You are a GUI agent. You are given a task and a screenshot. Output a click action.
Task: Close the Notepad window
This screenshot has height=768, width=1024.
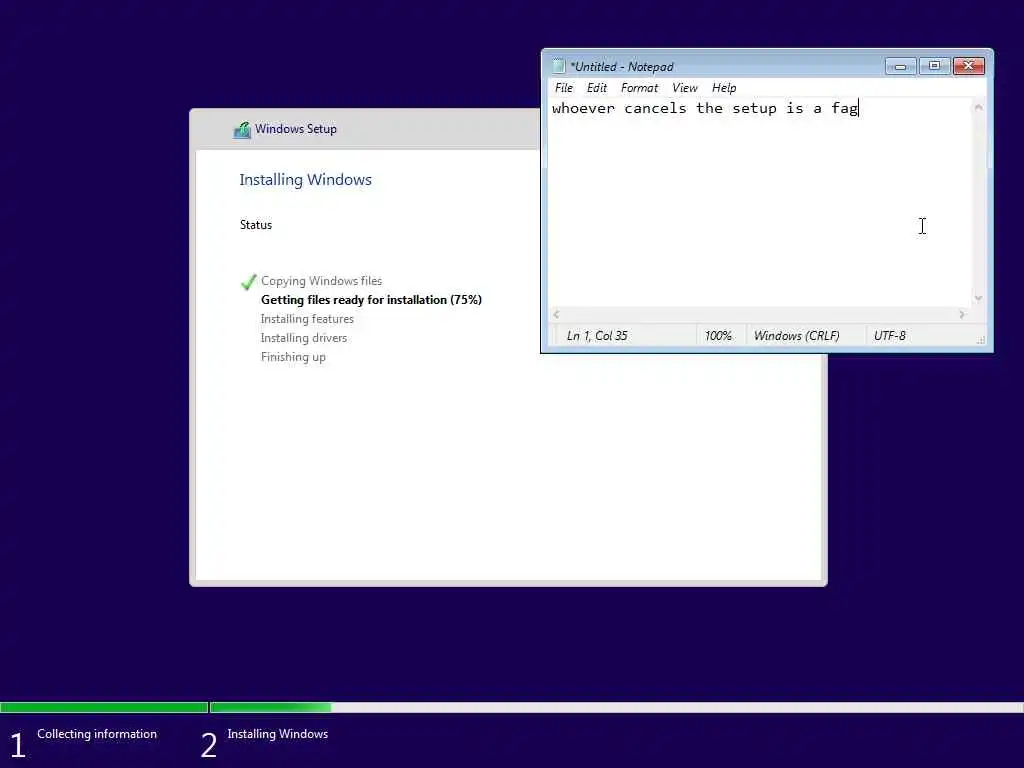click(x=968, y=66)
